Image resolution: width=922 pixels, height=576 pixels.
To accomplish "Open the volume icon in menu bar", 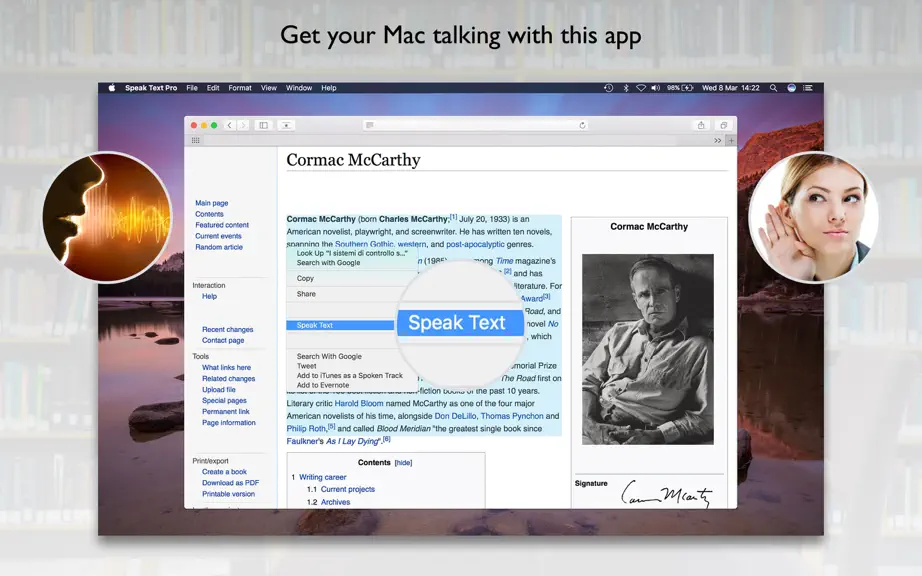I will [655, 88].
